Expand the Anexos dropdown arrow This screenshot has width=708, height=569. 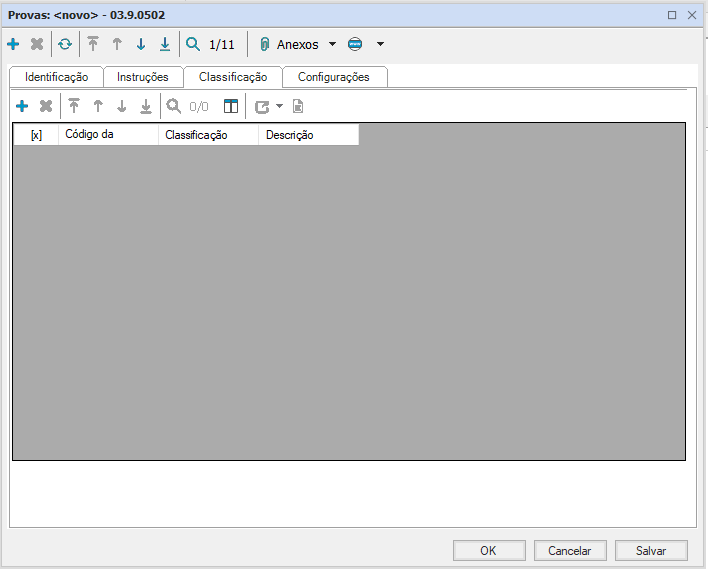(332, 45)
